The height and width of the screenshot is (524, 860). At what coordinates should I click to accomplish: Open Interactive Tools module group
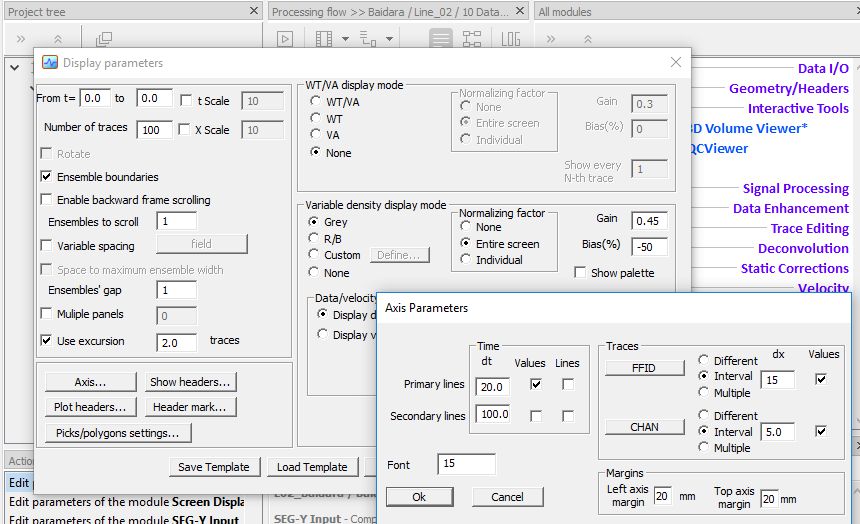[798, 108]
